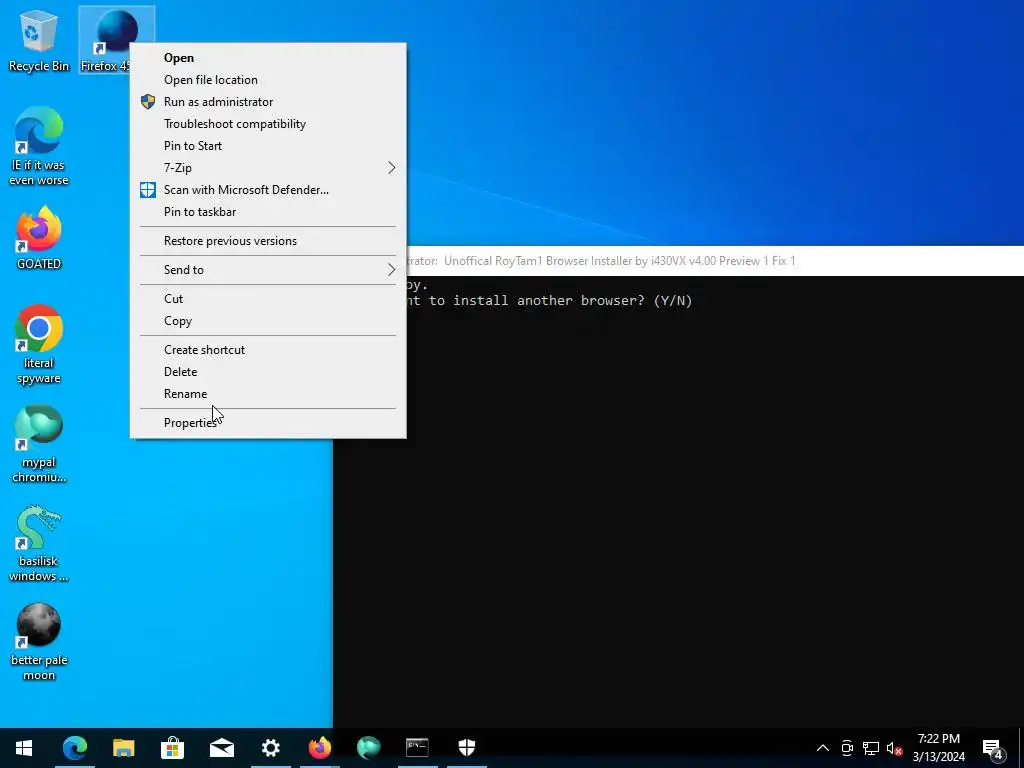Launch Edge from the taskbar

tap(74, 748)
